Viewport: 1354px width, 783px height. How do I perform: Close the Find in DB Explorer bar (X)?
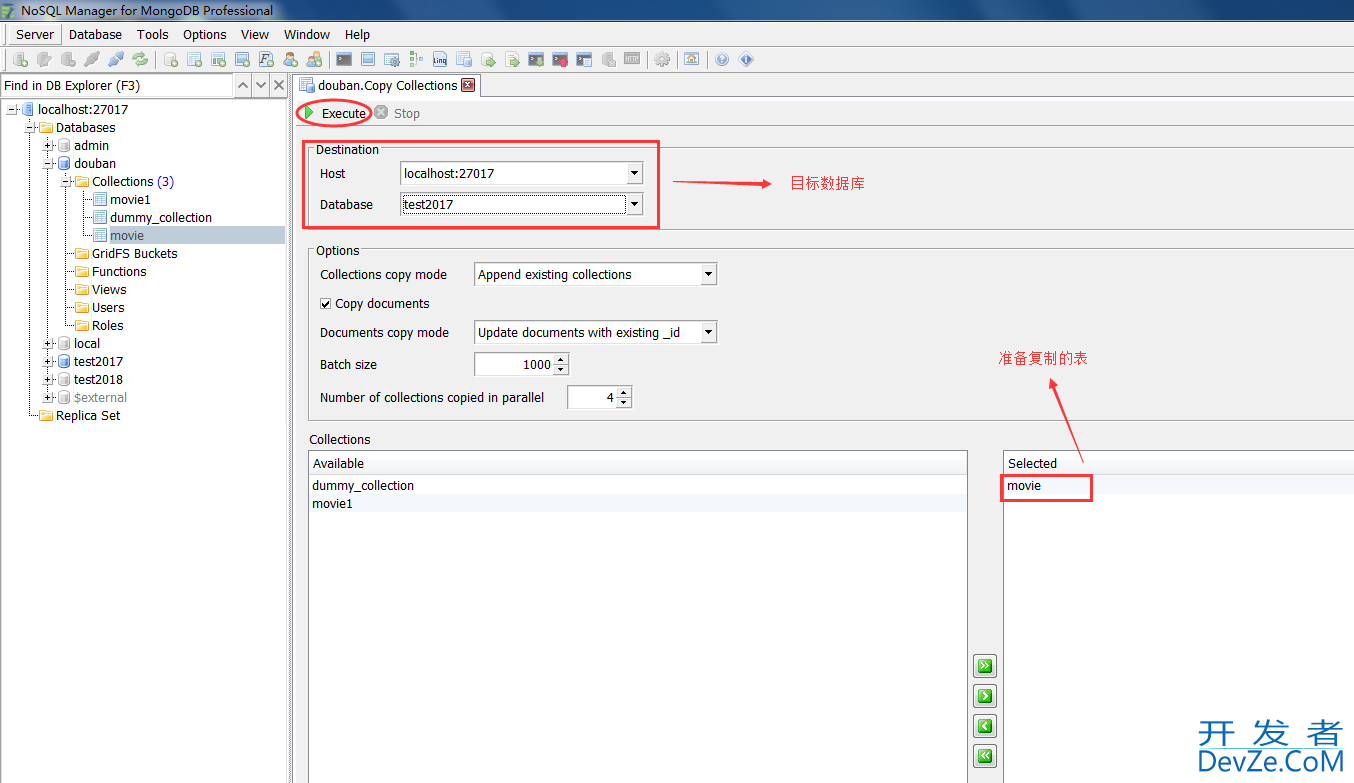click(x=279, y=86)
